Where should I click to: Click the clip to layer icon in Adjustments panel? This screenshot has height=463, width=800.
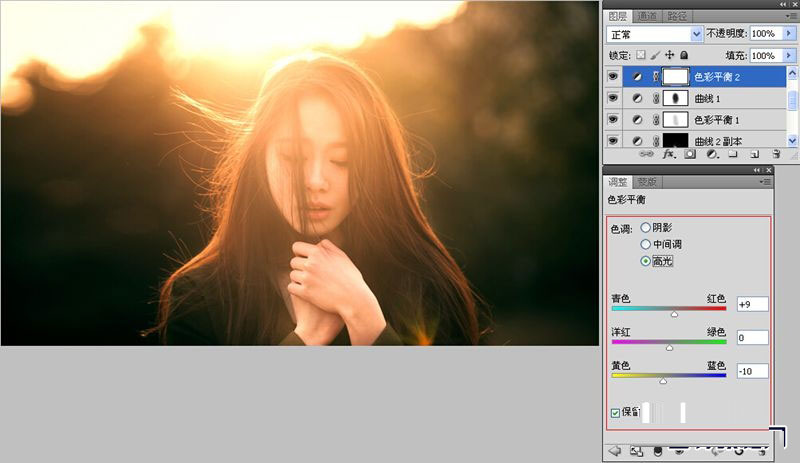pyautogui.click(x=658, y=451)
